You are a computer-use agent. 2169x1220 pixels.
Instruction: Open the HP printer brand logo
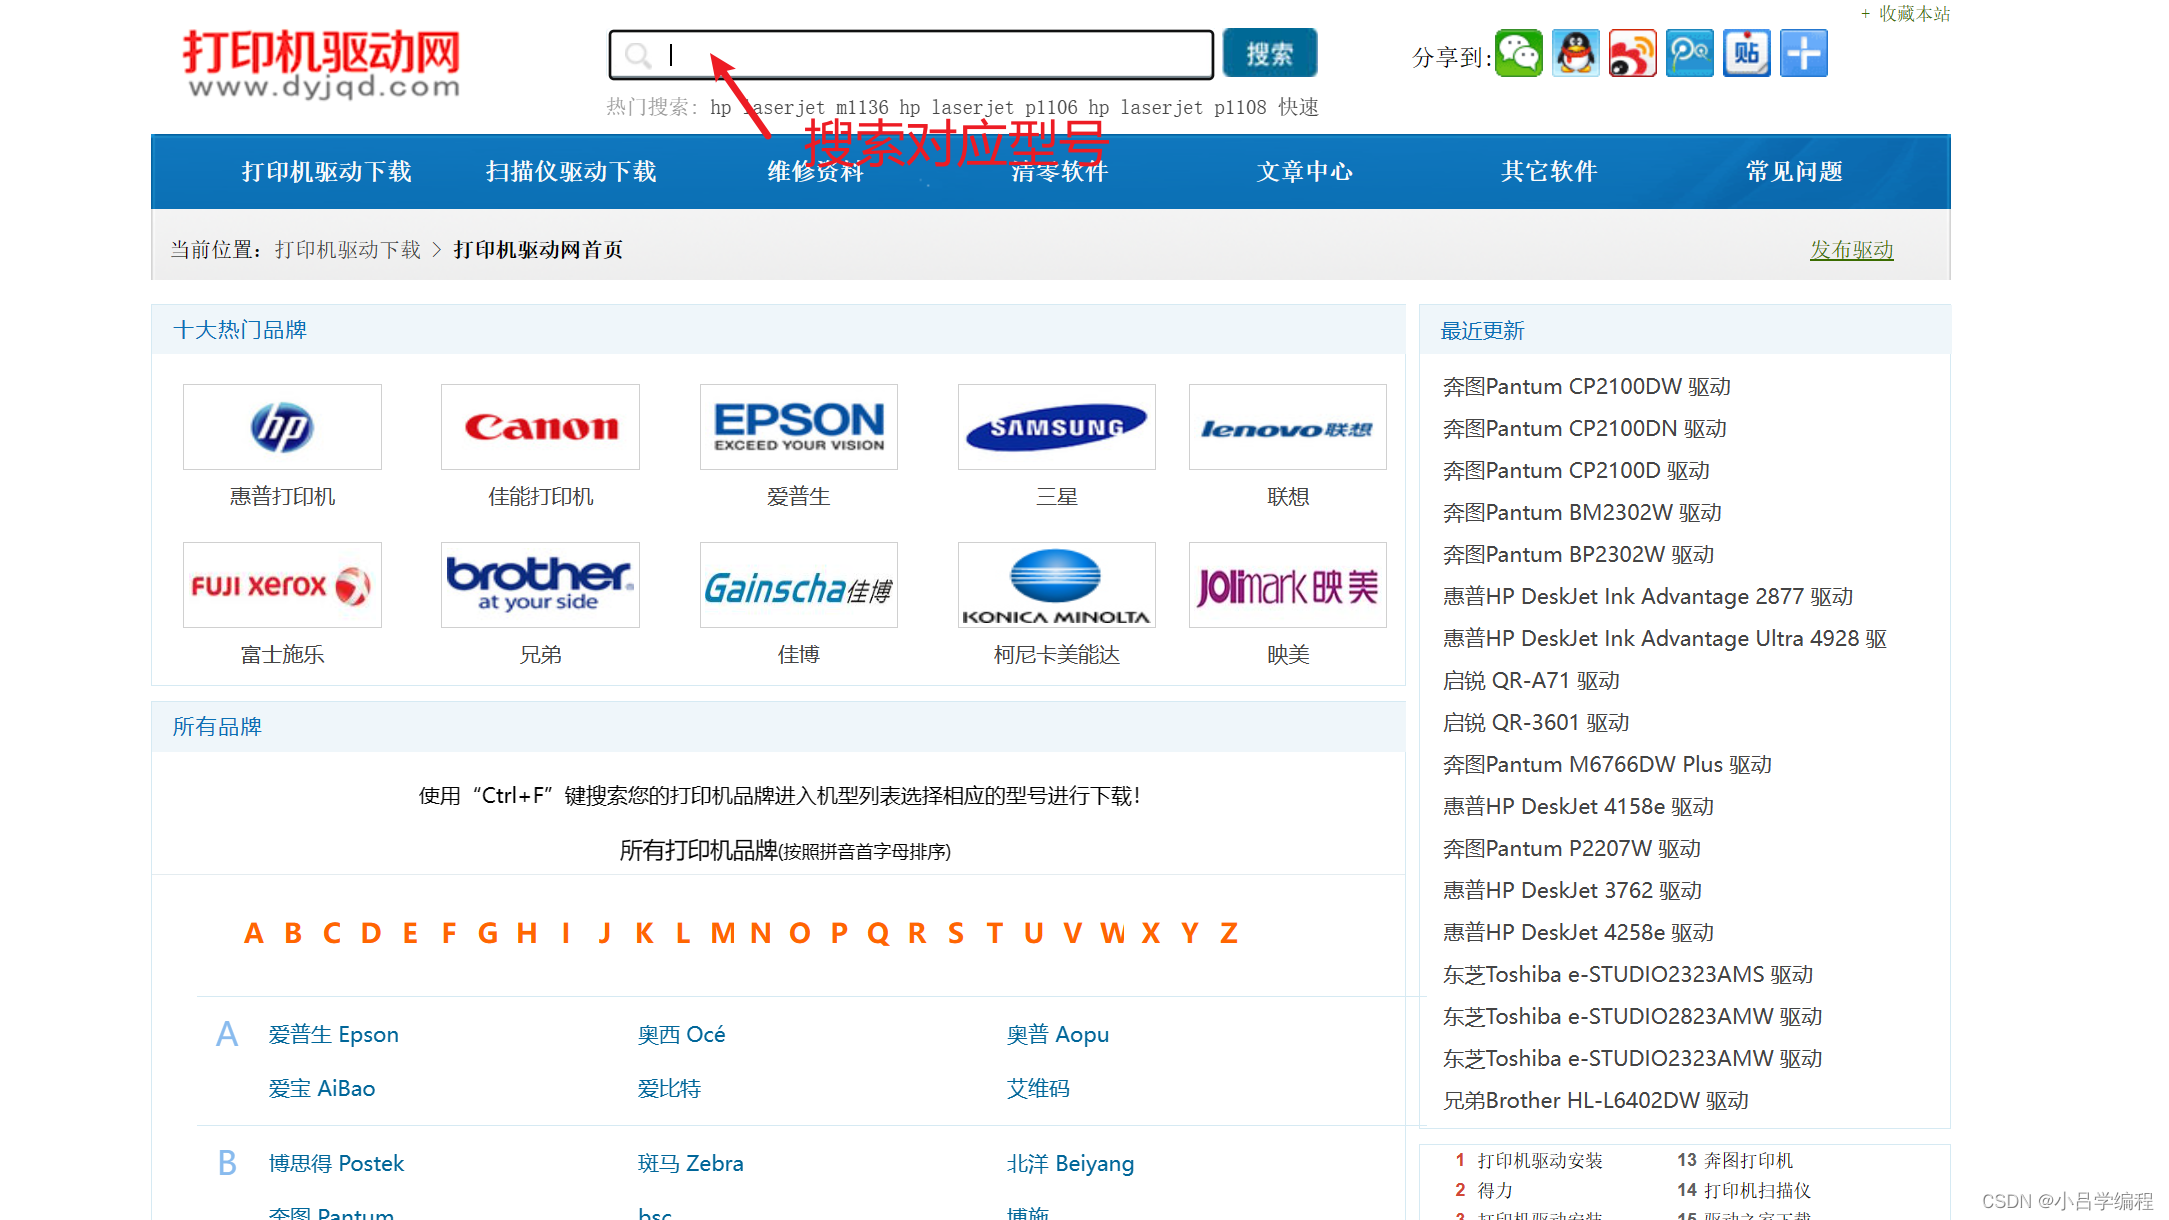tap(282, 428)
